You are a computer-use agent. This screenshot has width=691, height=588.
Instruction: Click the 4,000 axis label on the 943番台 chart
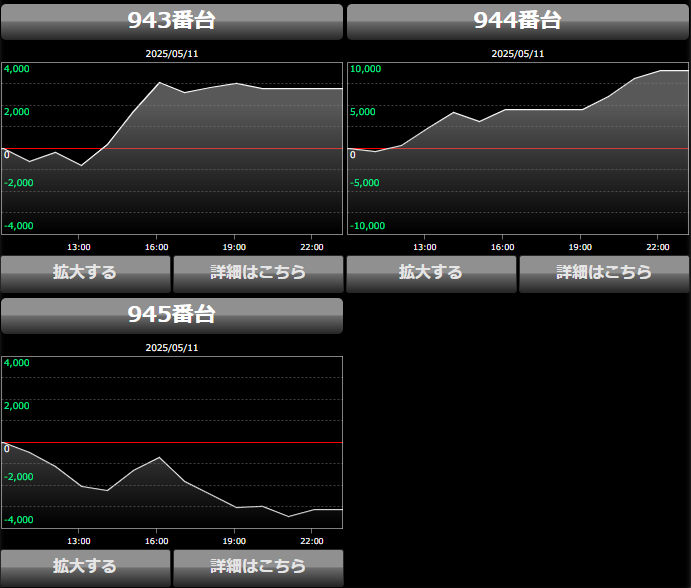click(17, 69)
